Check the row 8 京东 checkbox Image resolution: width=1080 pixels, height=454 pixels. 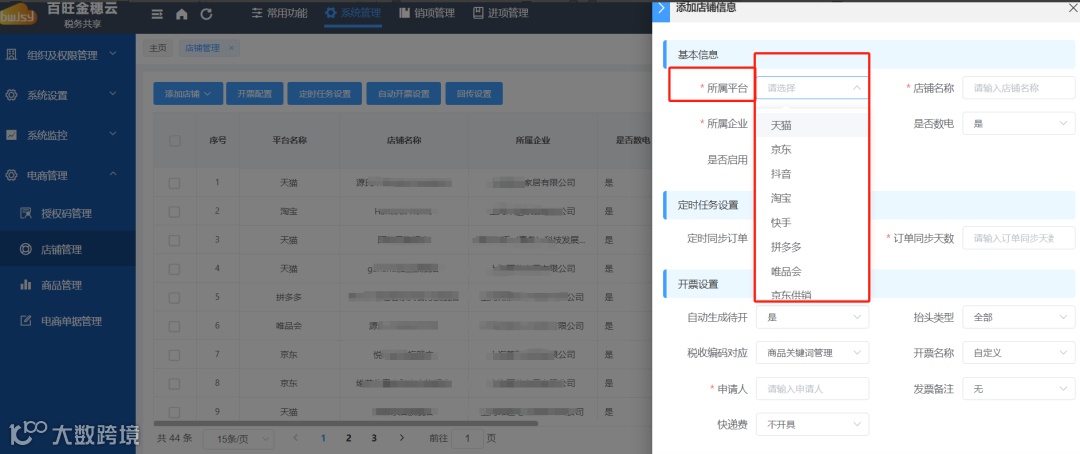(x=174, y=383)
